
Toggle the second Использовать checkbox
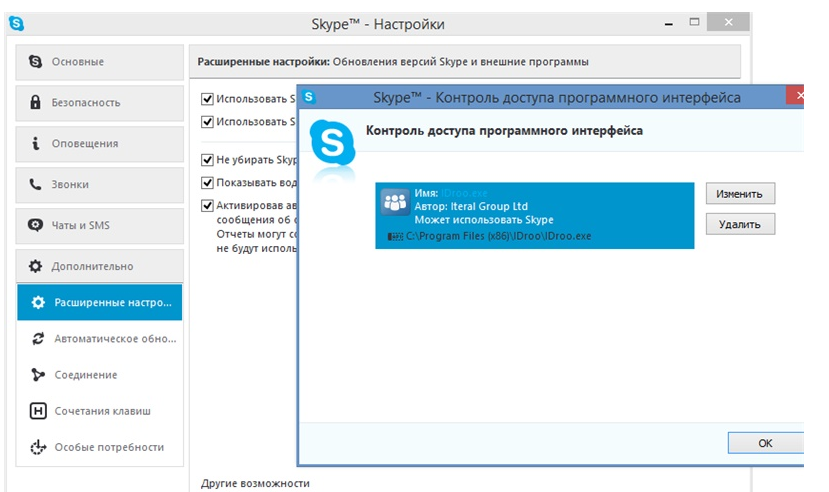207,122
